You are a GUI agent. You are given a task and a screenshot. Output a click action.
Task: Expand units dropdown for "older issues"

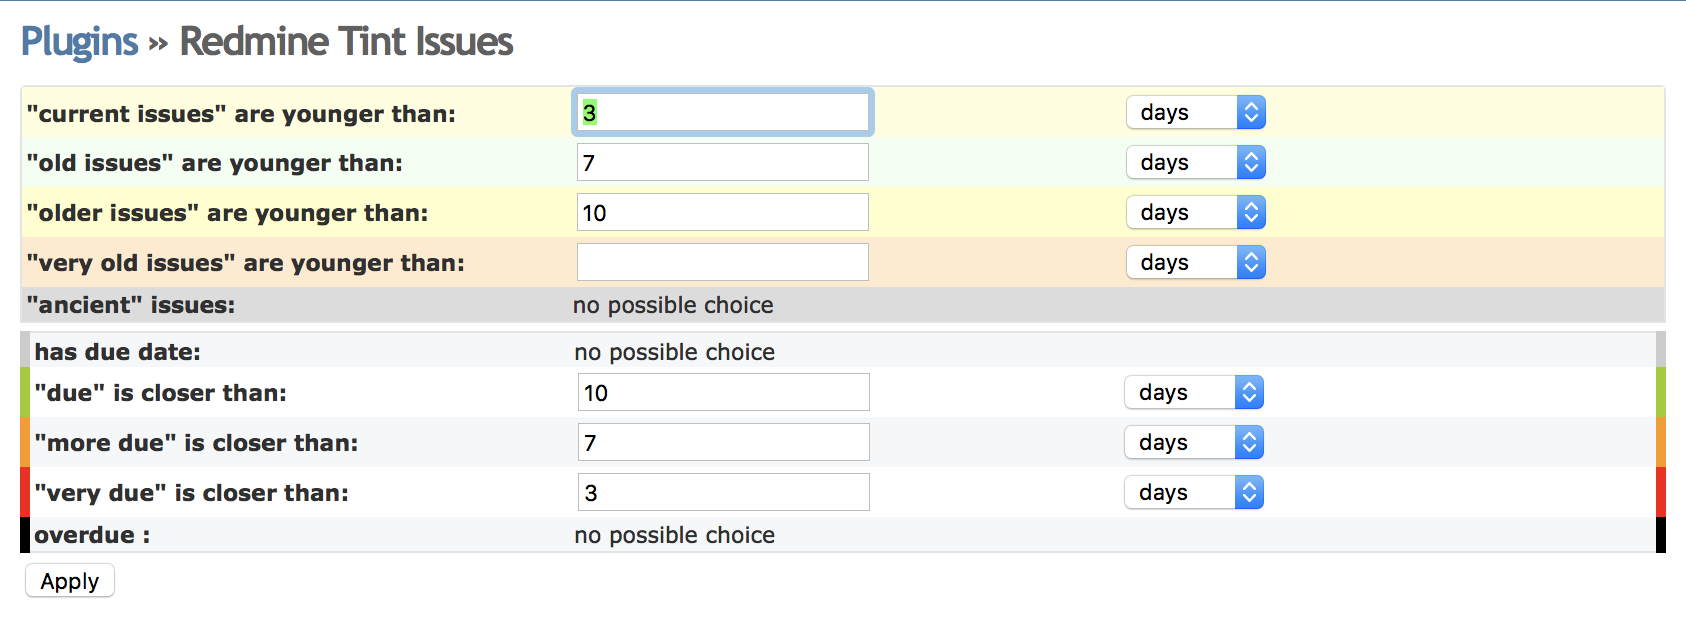pyautogui.click(x=1196, y=212)
